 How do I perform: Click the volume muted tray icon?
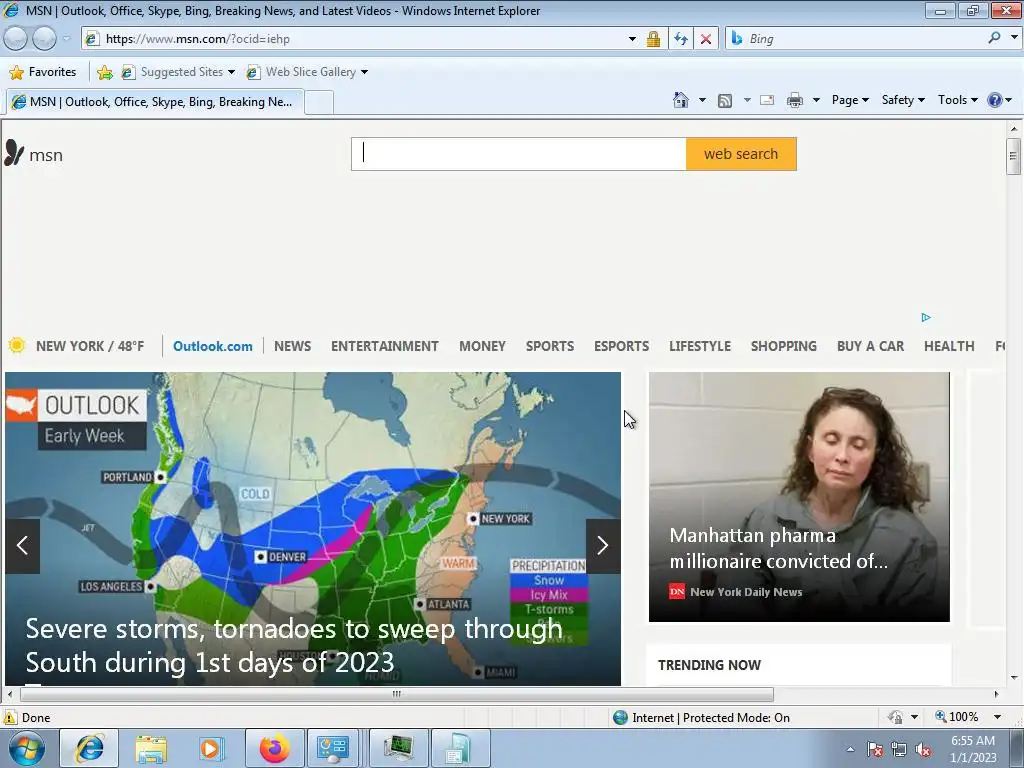click(923, 750)
